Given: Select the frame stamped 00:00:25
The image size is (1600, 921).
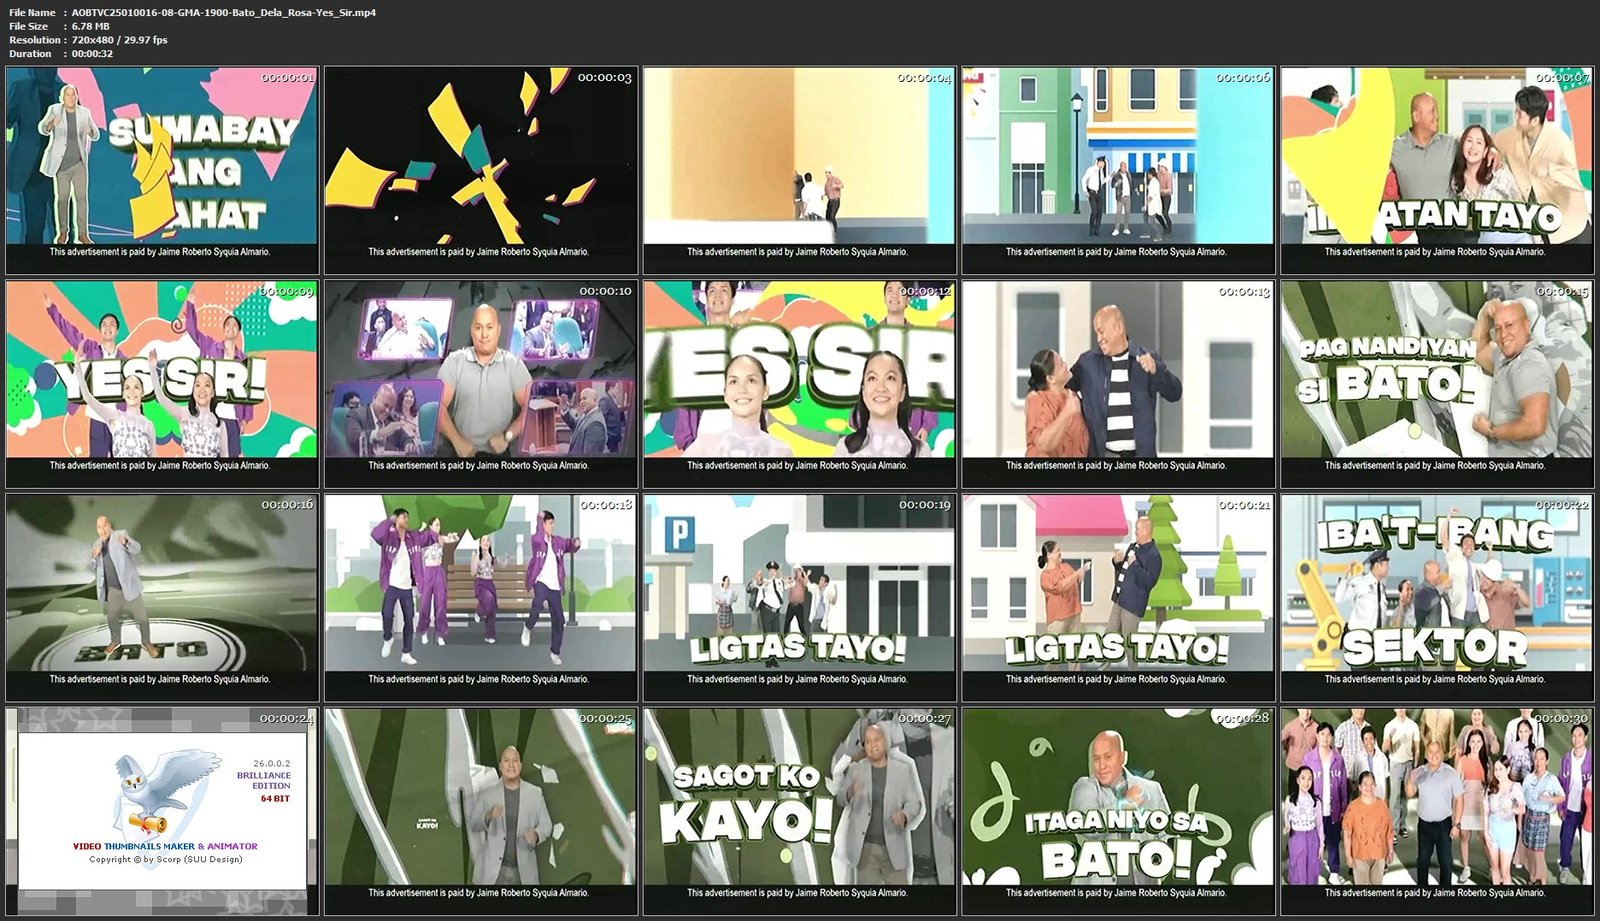Looking at the screenshot, I should 481,812.
